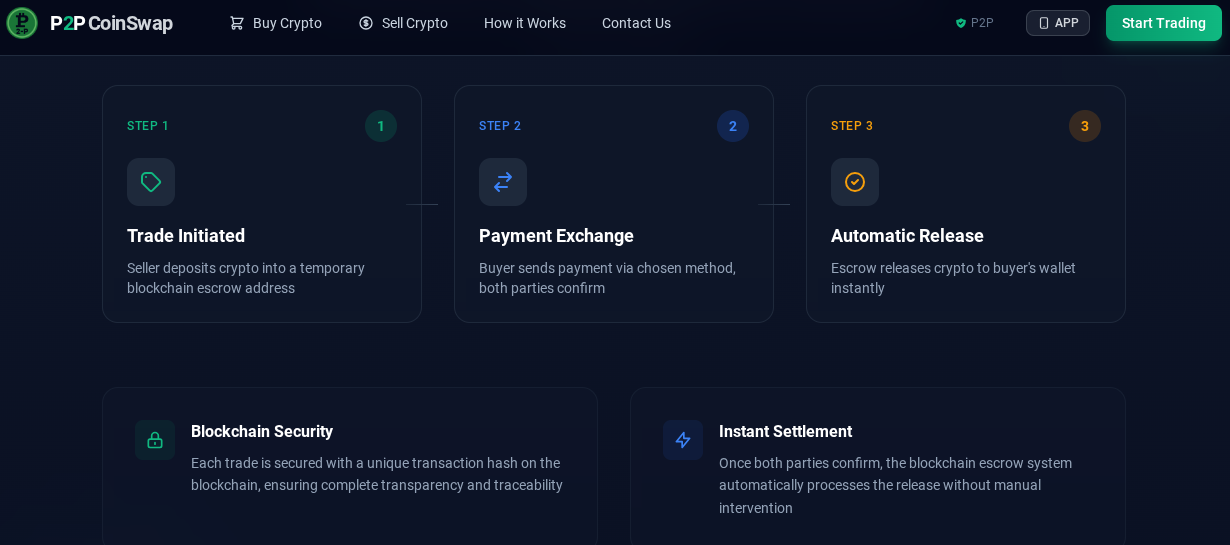Select the Trade Initiated heading
1230x545 pixels.
click(x=186, y=236)
